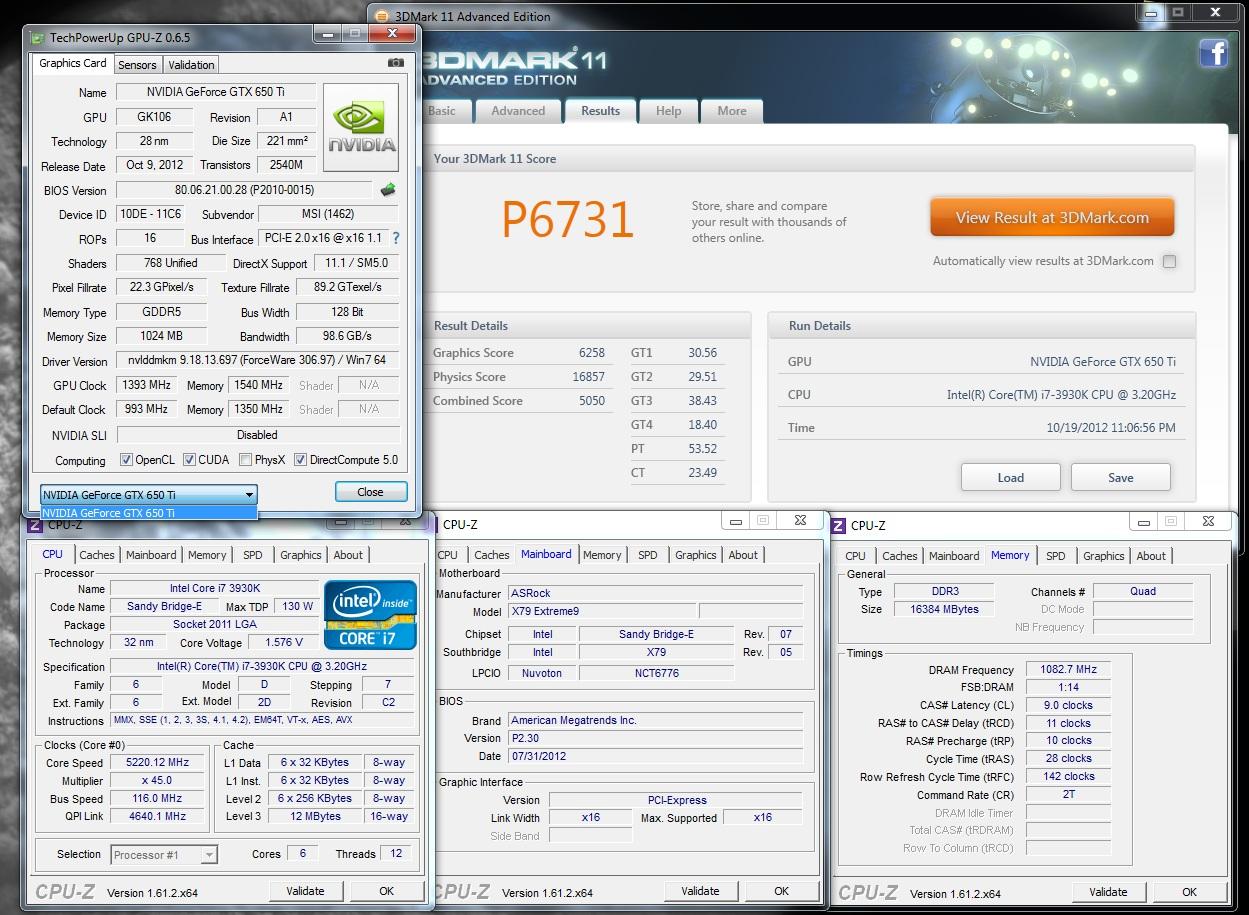
Task: Open Caches tab in the CPU-Z processor window
Action: [x=97, y=555]
